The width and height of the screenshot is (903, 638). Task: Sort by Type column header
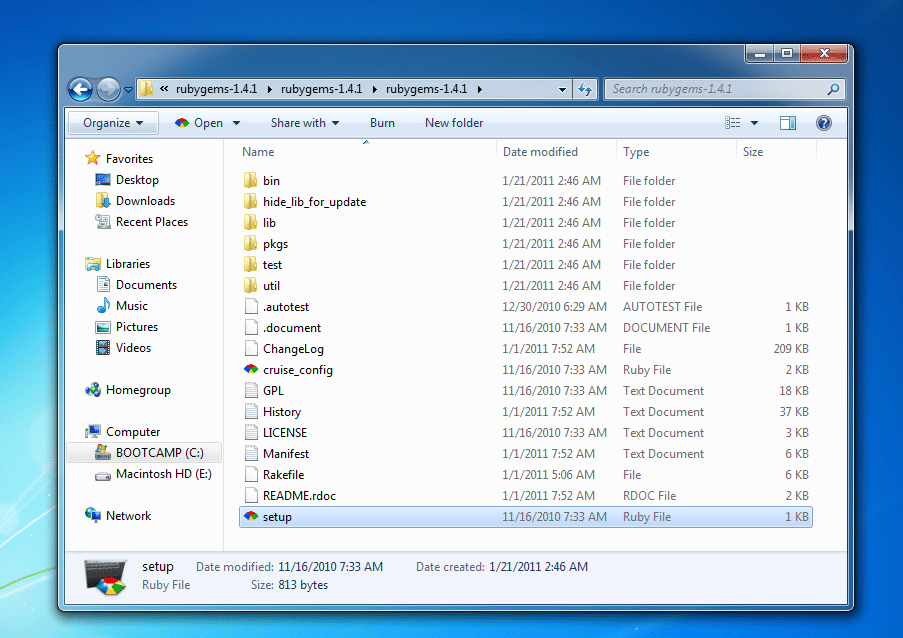click(x=636, y=152)
